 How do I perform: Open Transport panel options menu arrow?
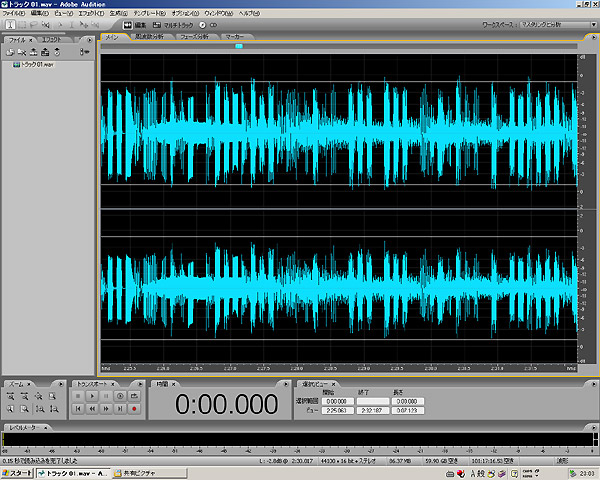pos(140,384)
